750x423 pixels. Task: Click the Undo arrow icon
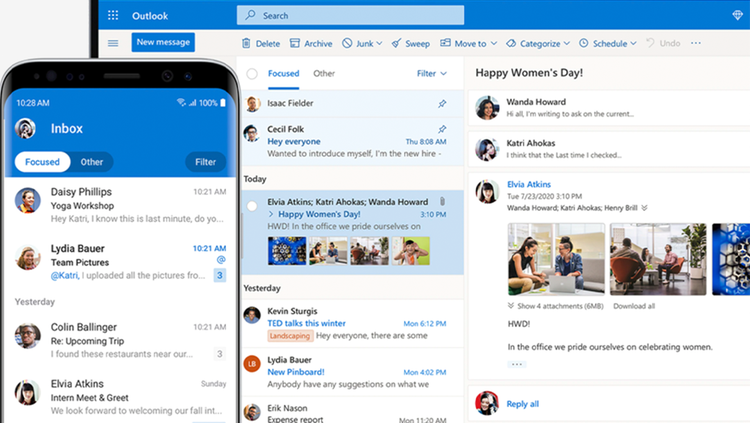pos(650,43)
